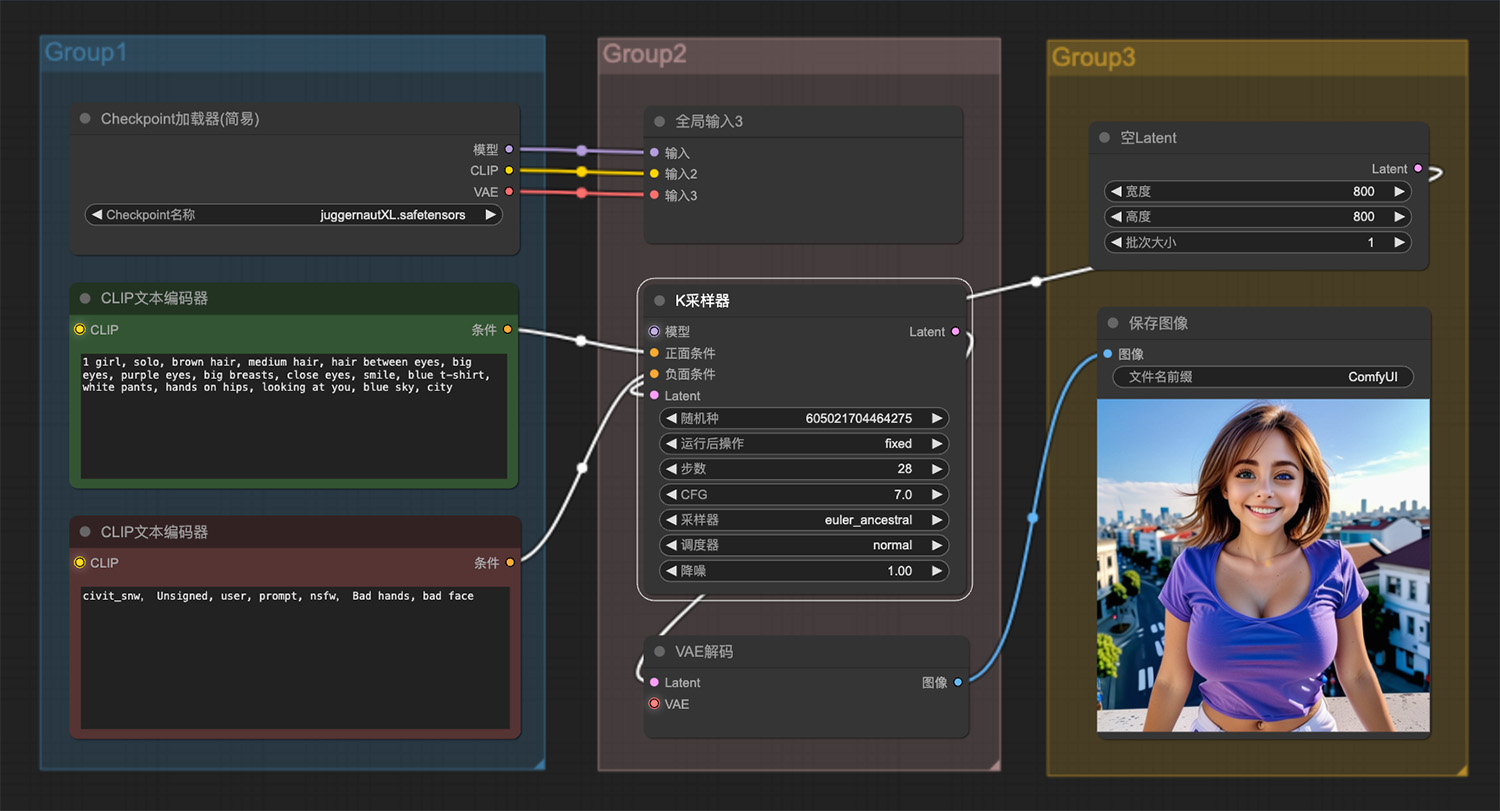Click the 负面条件 input port on K采样器
Viewport: 1500px width, 811px height.
click(654, 374)
